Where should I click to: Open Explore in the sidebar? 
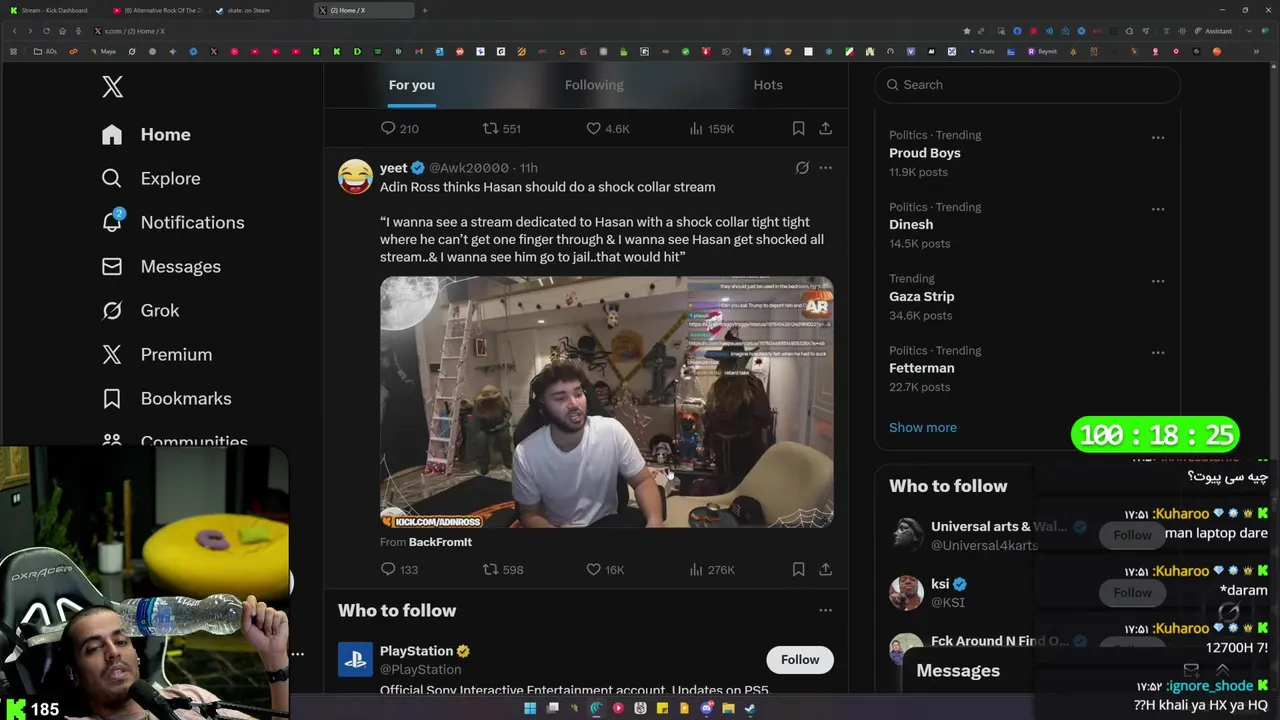(x=151, y=179)
